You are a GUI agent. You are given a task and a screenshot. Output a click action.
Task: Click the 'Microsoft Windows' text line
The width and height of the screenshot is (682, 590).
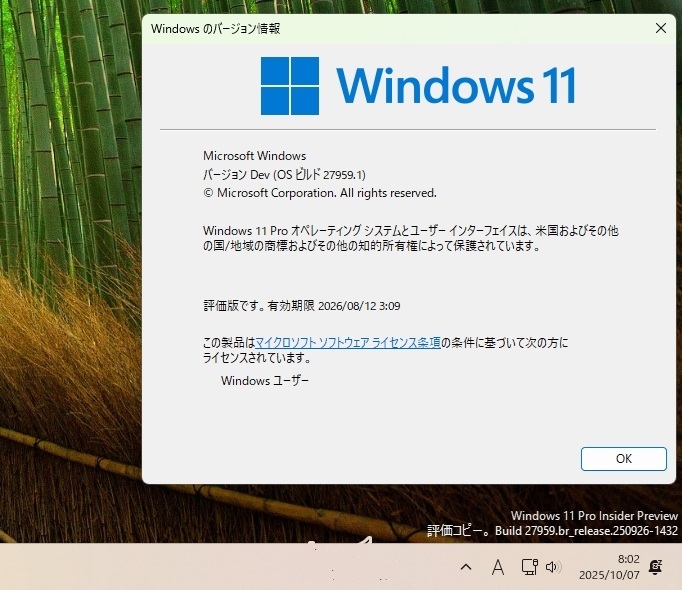click(x=254, y=156)
